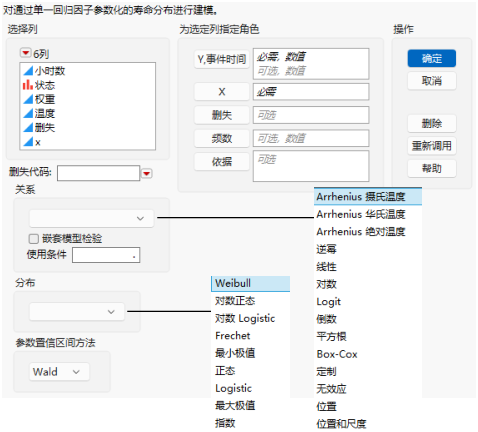Choose 指数 distribution
Image resolution: width=478 pixels, height=432 pixels.
click(251, 423)
